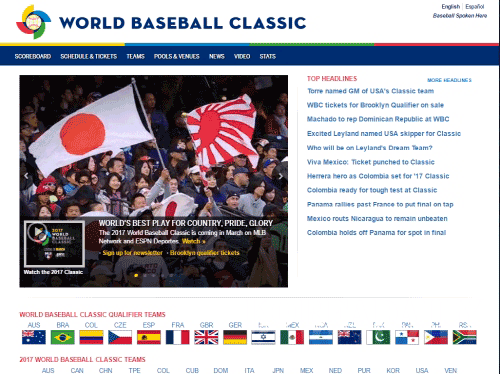This screenshot has width=500, height=374.
Task: Select the Spain flag icon
Action: tap(149, 337)
